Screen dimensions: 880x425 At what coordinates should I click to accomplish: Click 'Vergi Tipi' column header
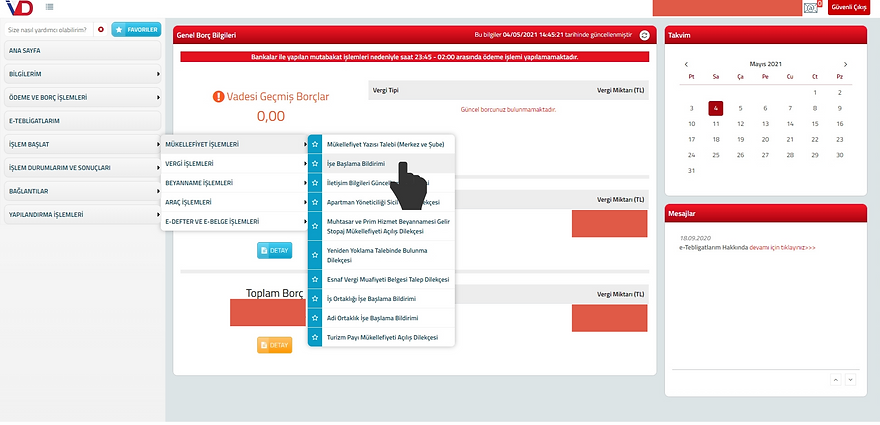386,90
